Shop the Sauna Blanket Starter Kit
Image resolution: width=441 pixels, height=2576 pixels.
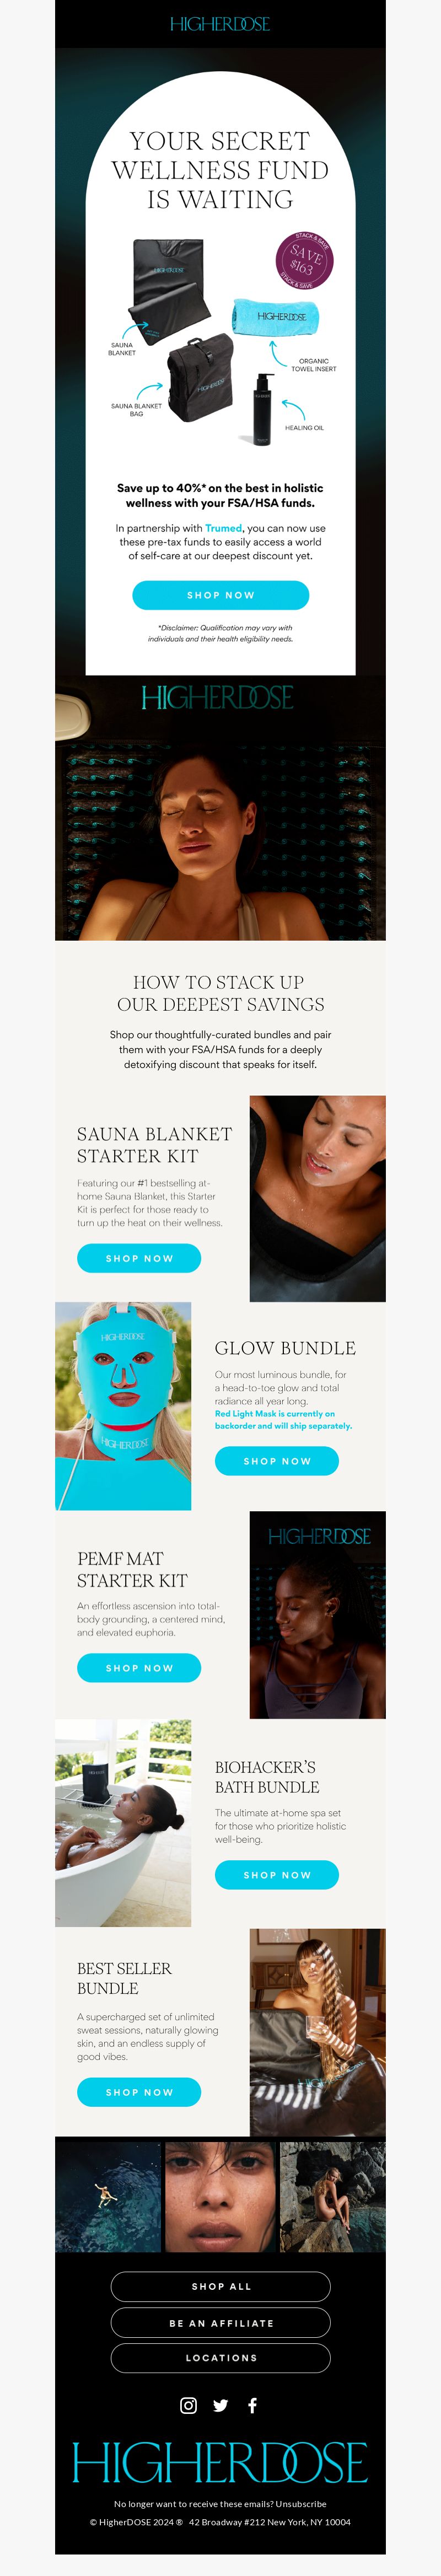[x=139, y=1258]
